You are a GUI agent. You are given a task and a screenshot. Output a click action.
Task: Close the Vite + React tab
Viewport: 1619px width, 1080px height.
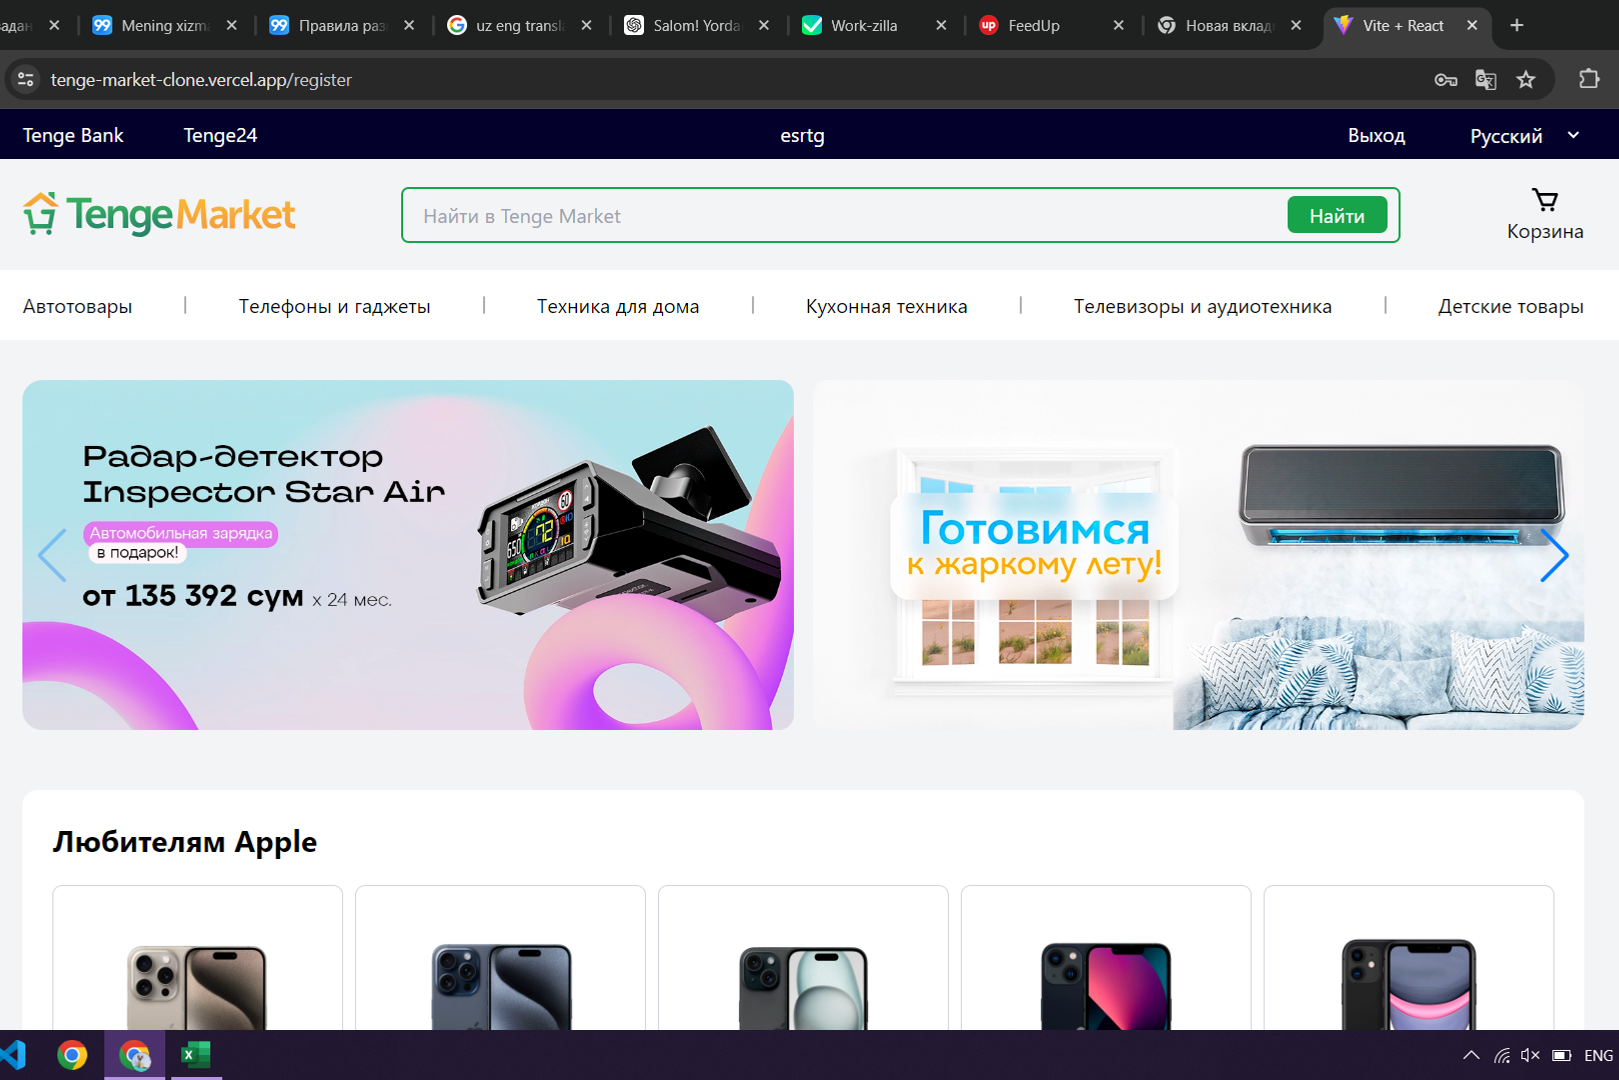click(x=1472, y=26)
